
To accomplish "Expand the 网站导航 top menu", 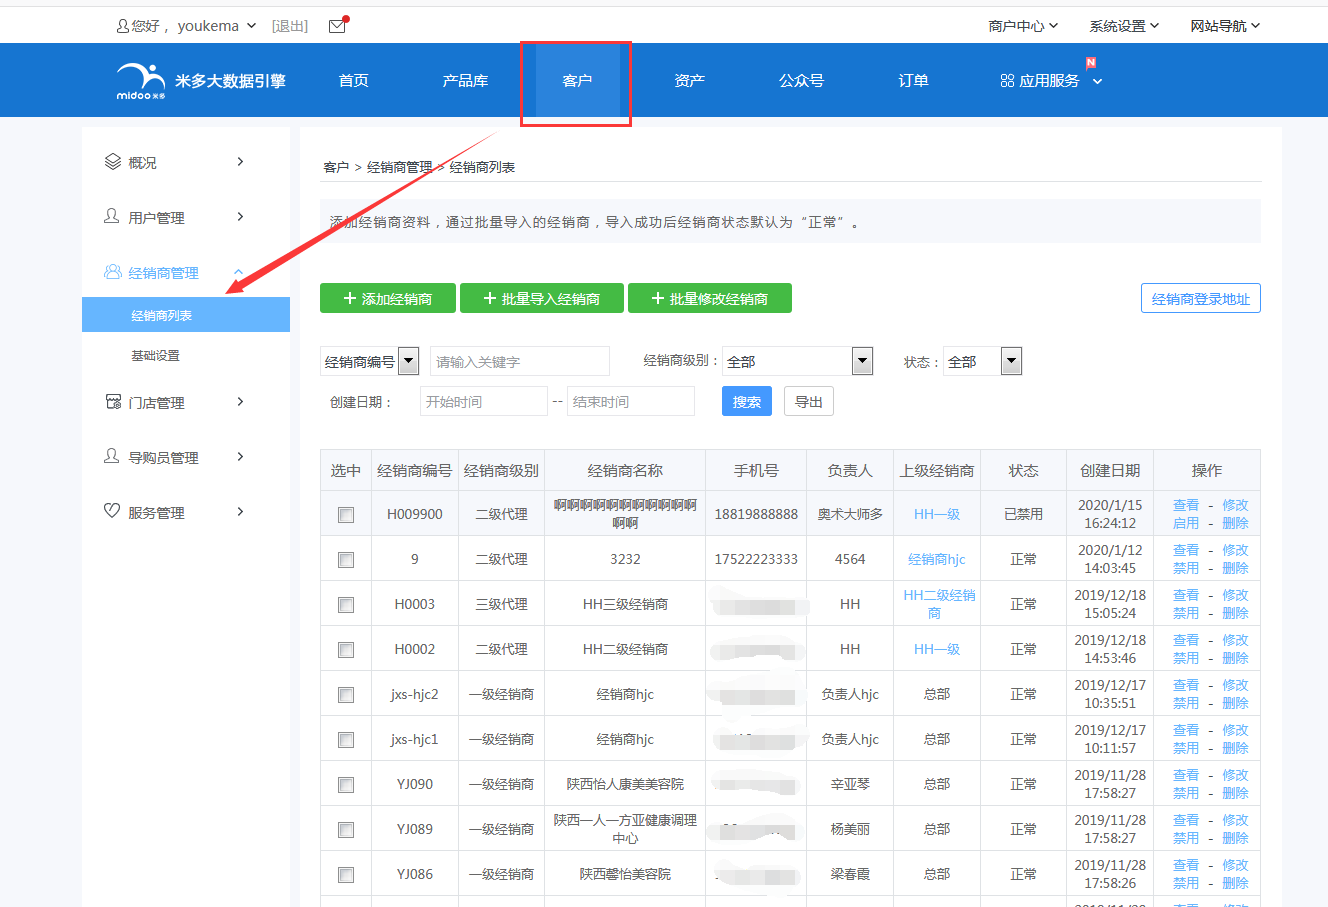I will coord(1225,26).
